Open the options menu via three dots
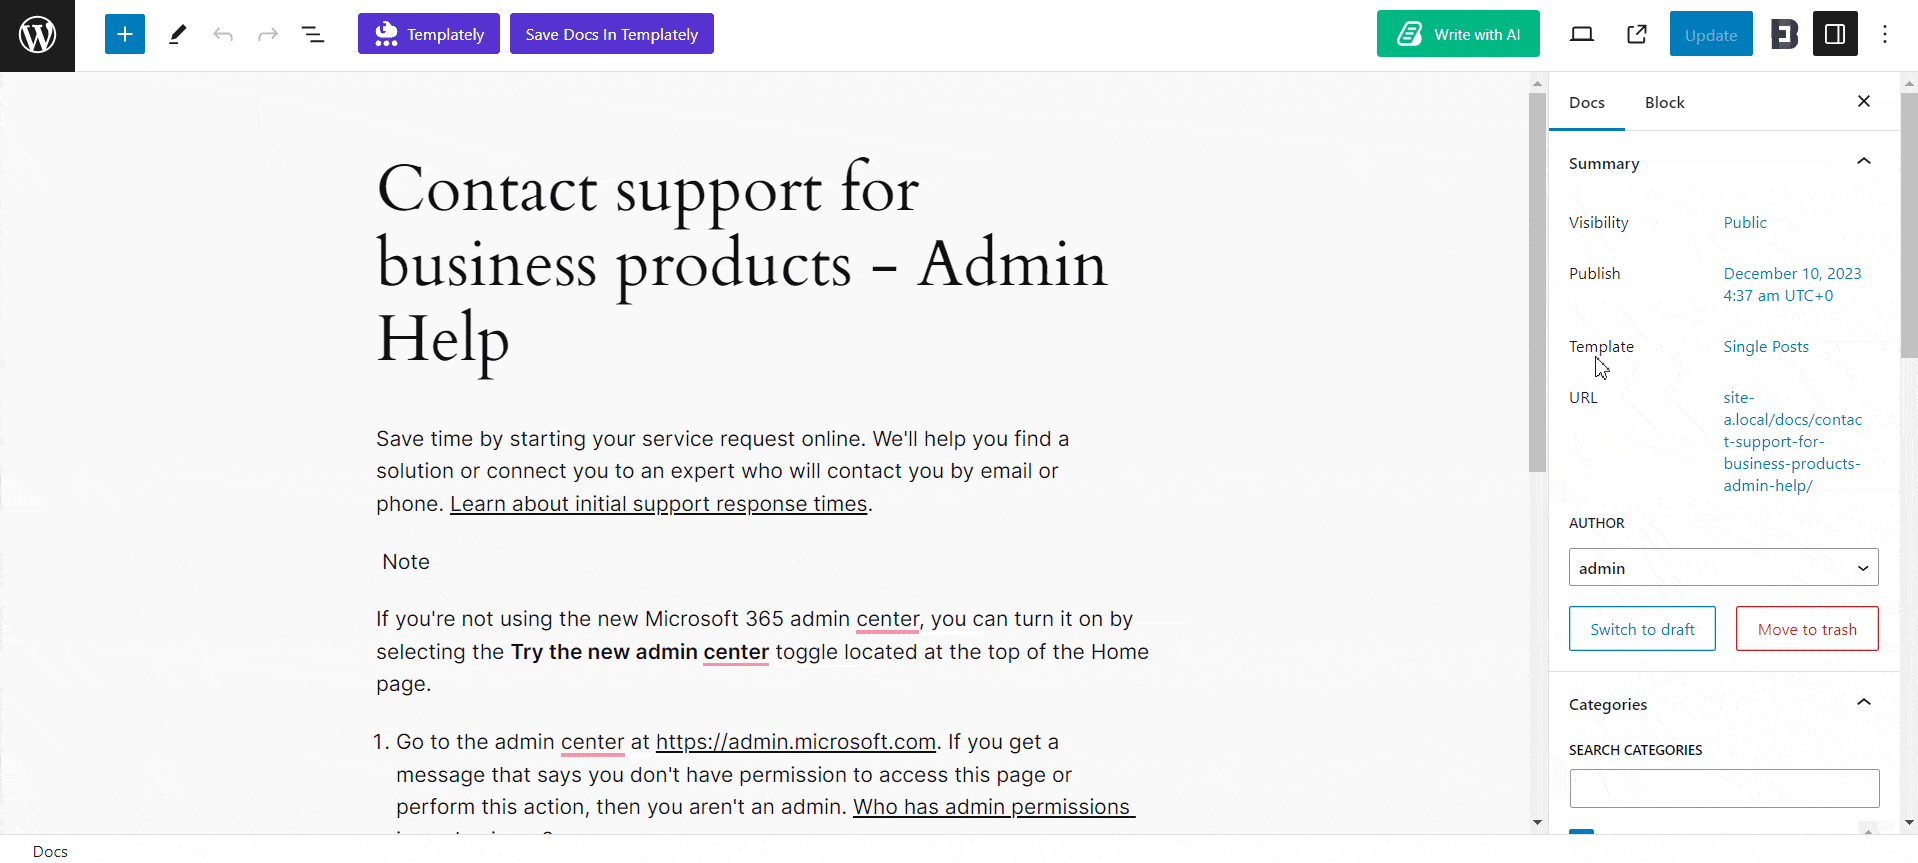This screenshot has width=1918, height=863. pyautogui.click(x=1884, y=33)
